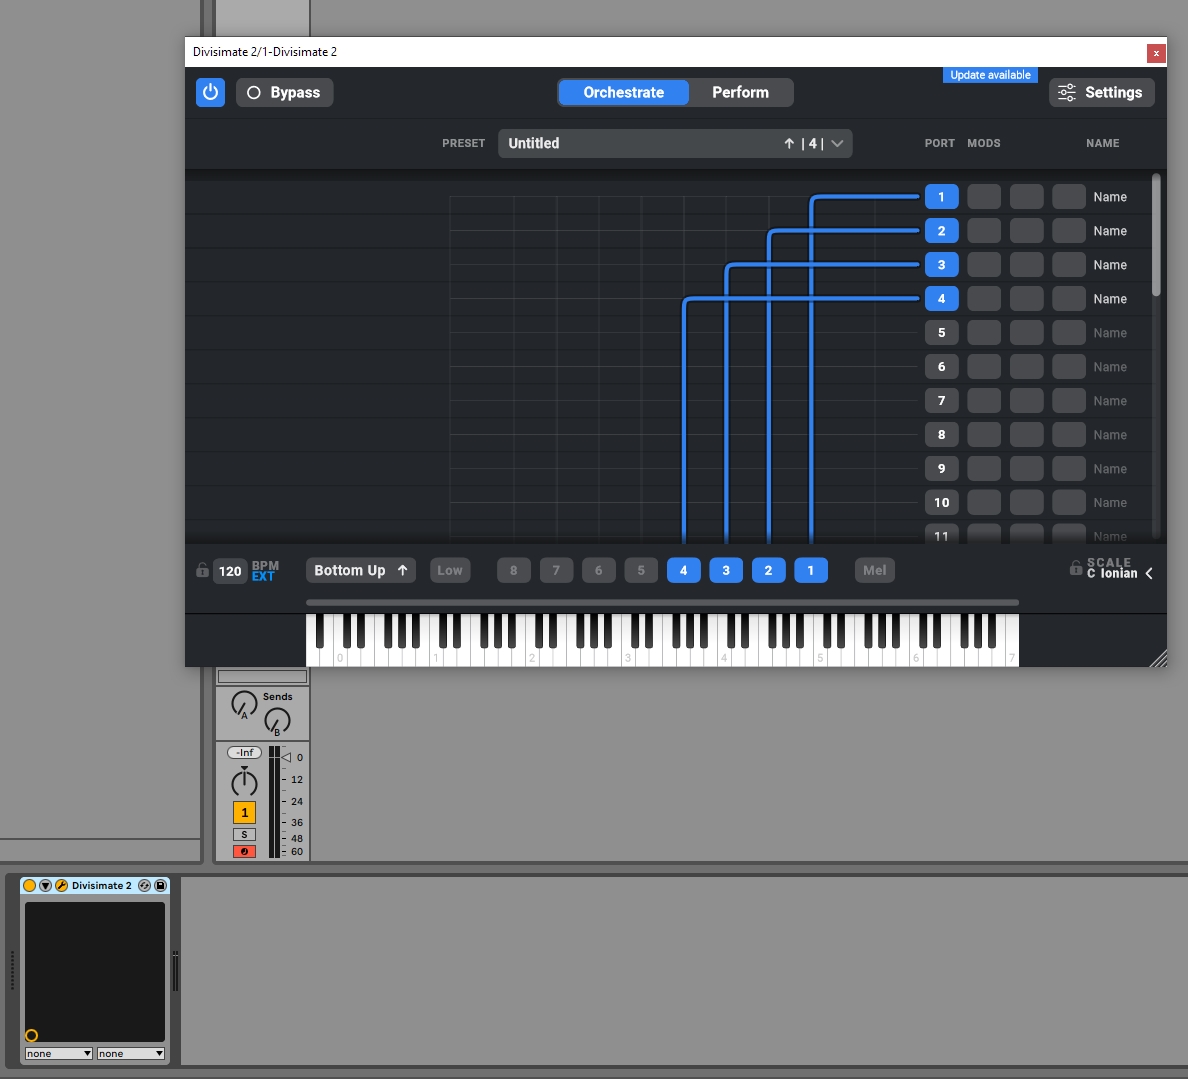The image size is (1188, 1079).
Task: Click the second mod slot of port 2
Action: coord(1026,231)
